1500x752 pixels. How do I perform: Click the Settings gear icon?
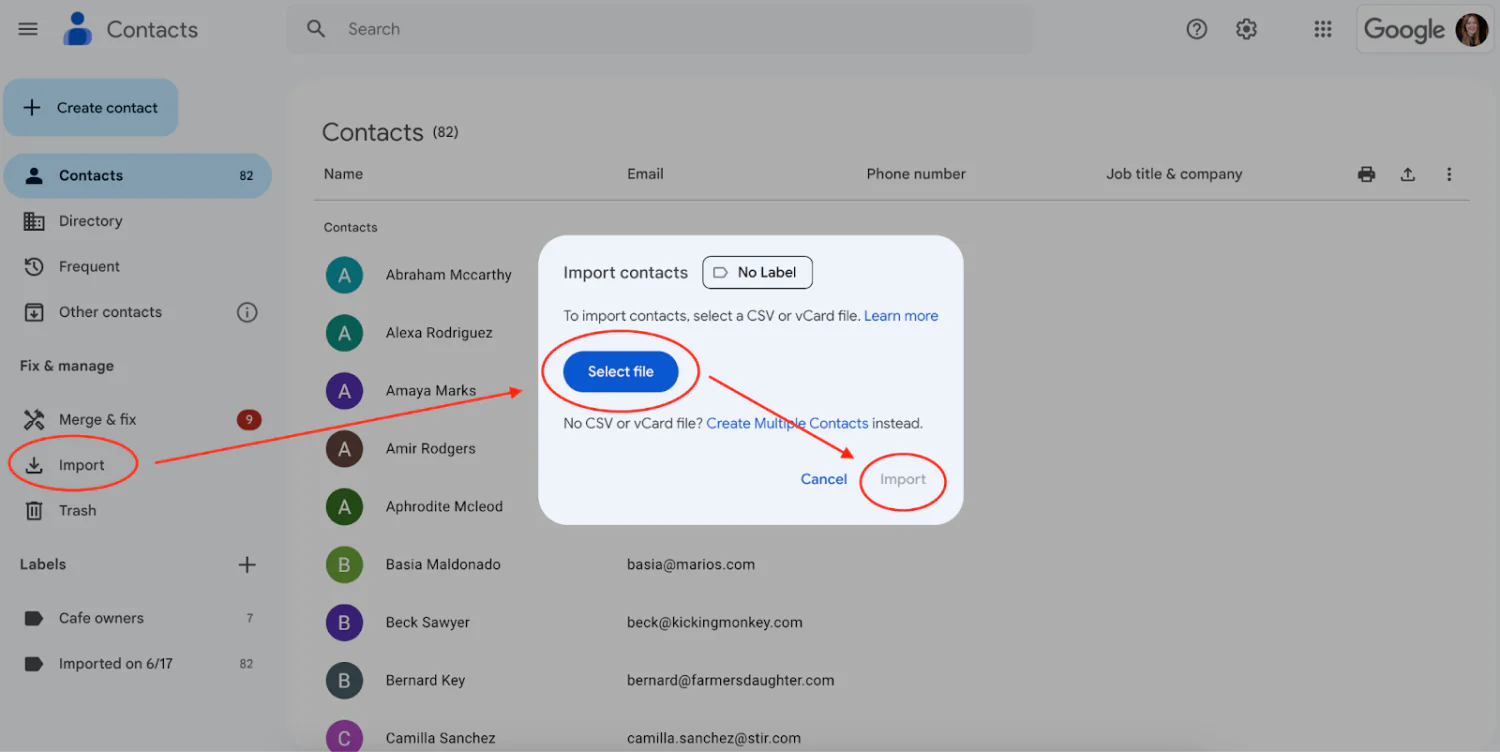(x=1246, y=29)
